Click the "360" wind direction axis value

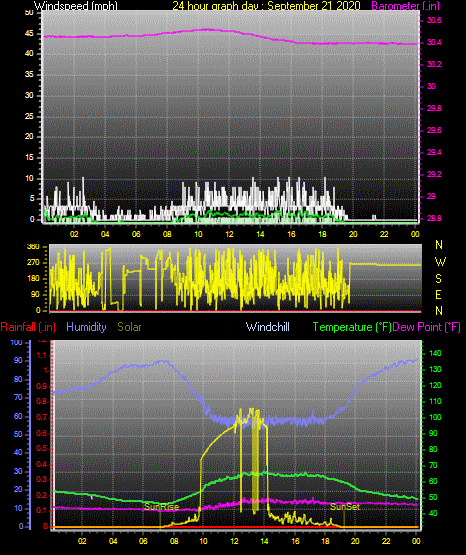click(x=33, y=247)
